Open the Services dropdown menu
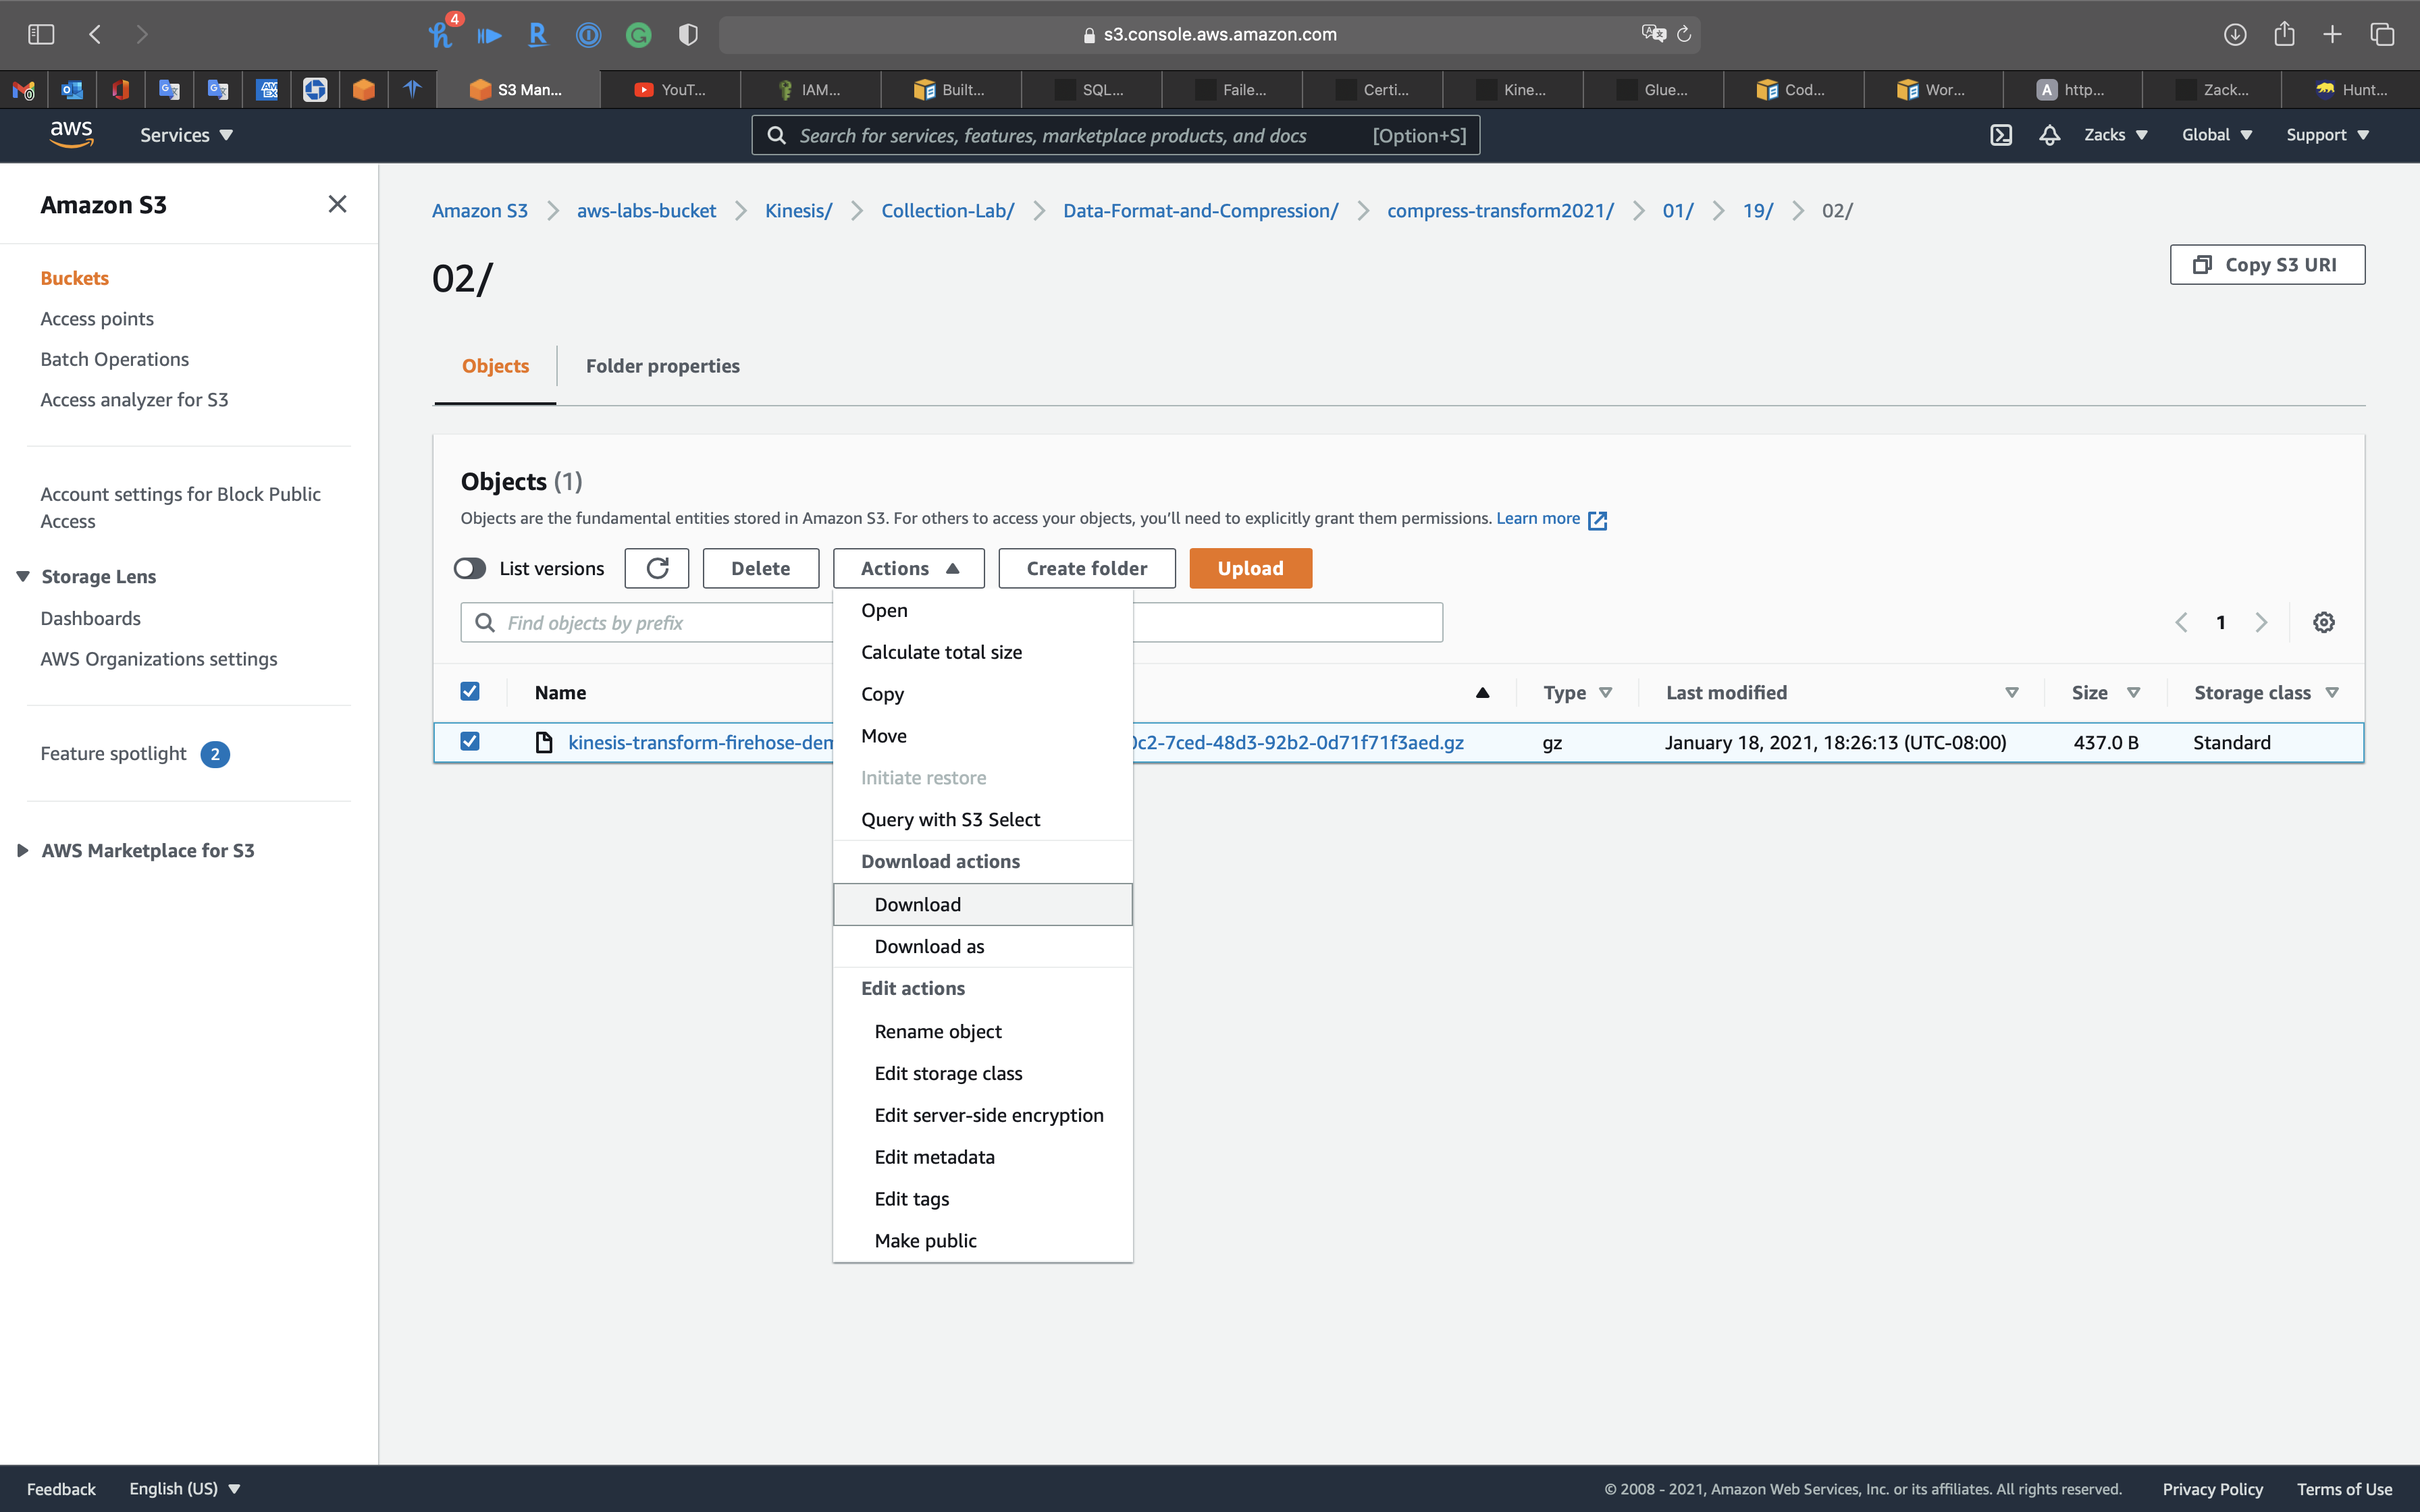 click(186, 135)
